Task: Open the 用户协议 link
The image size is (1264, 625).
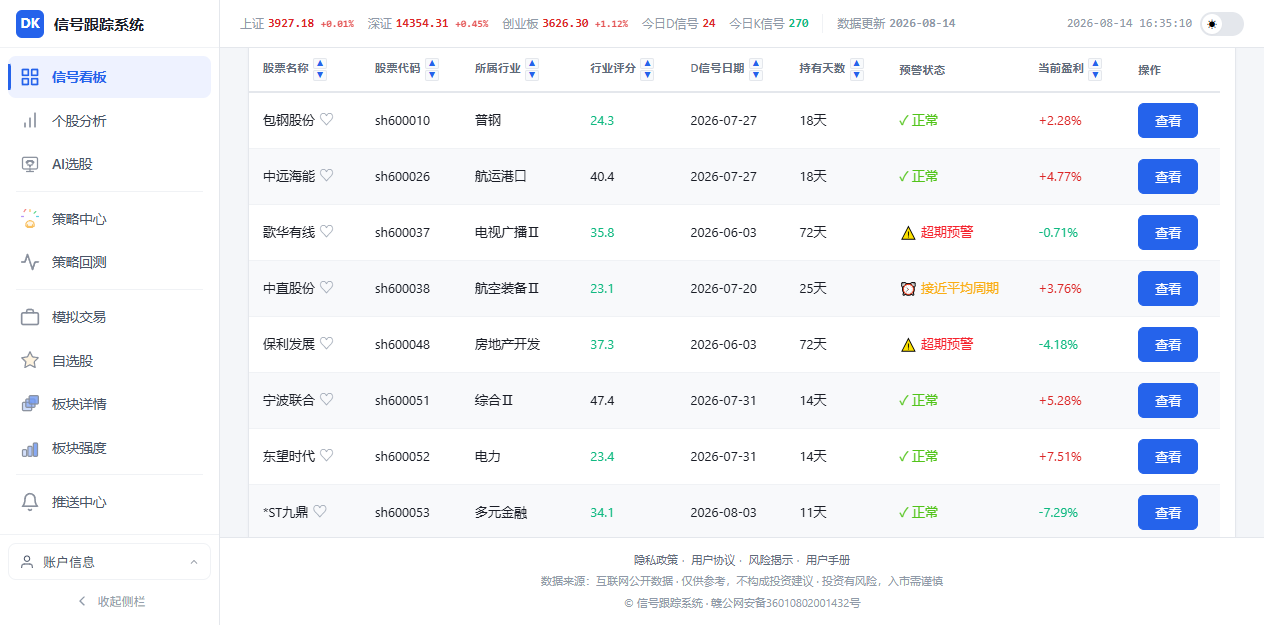Action: pos(713,560)
